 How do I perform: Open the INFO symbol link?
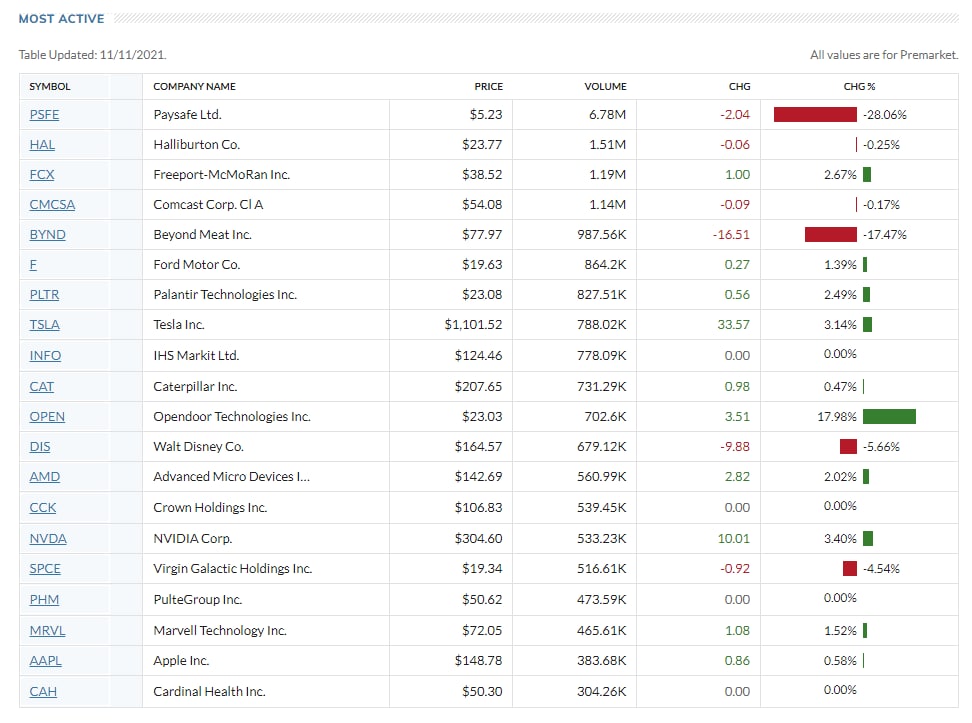click(45, 356)
